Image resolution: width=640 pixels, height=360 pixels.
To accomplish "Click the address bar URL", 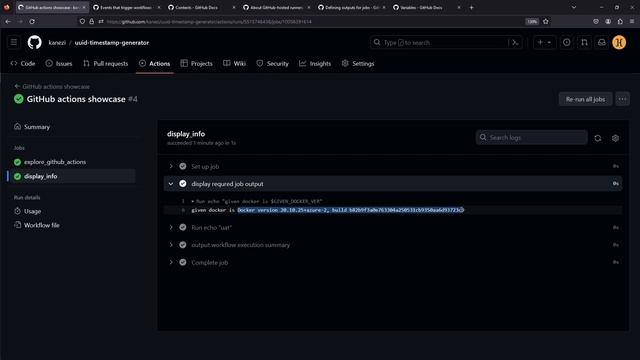I will point(209,22).
